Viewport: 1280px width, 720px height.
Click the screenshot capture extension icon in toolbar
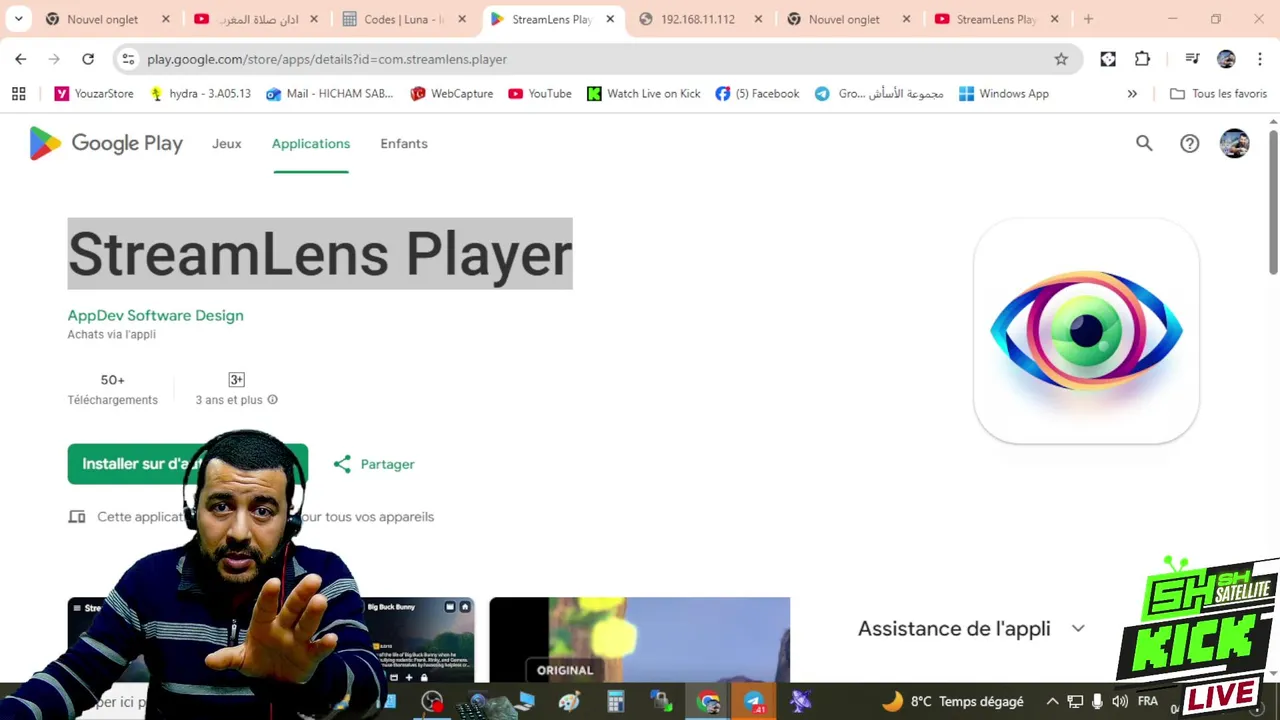click(x=1108, y=59)
